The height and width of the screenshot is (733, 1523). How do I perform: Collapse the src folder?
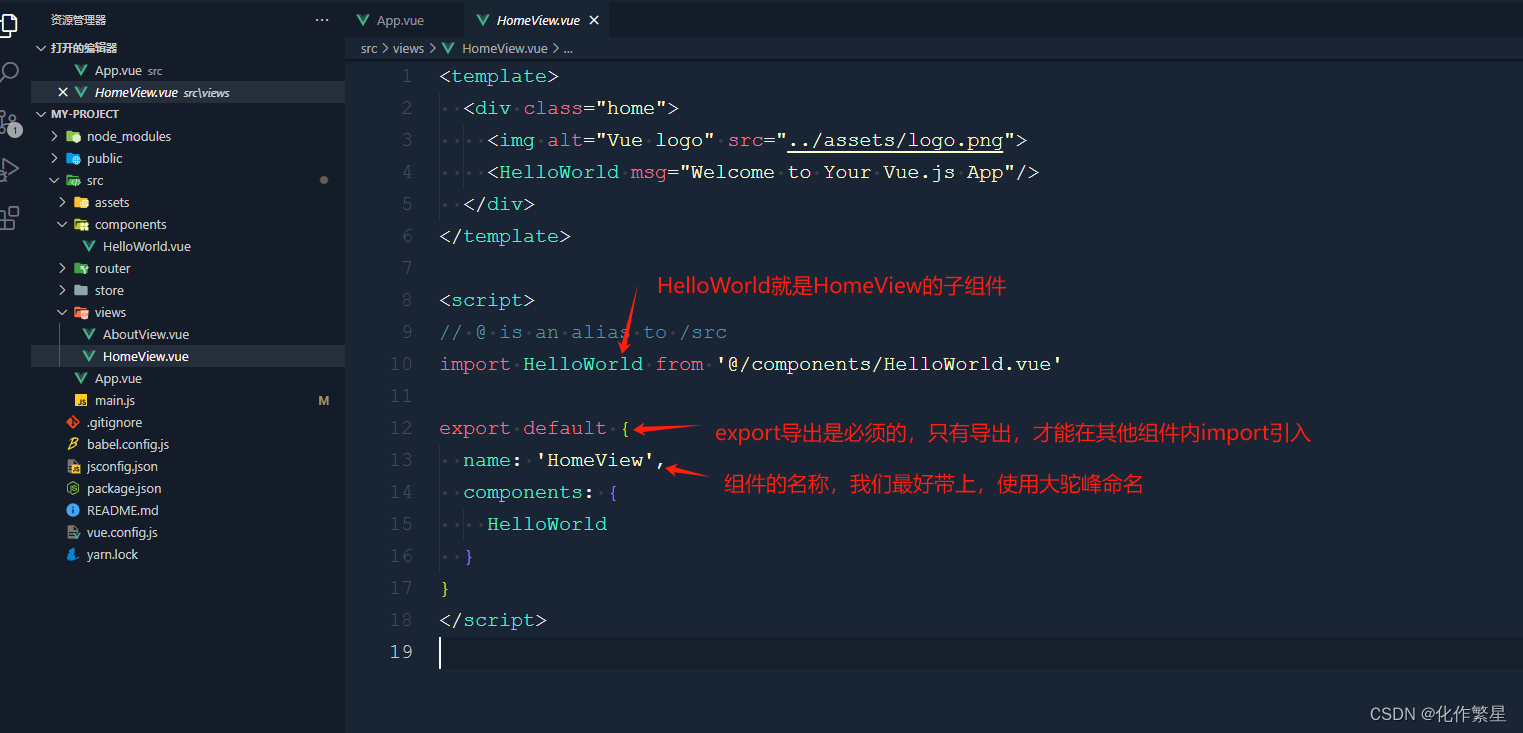tap(55, 180)
